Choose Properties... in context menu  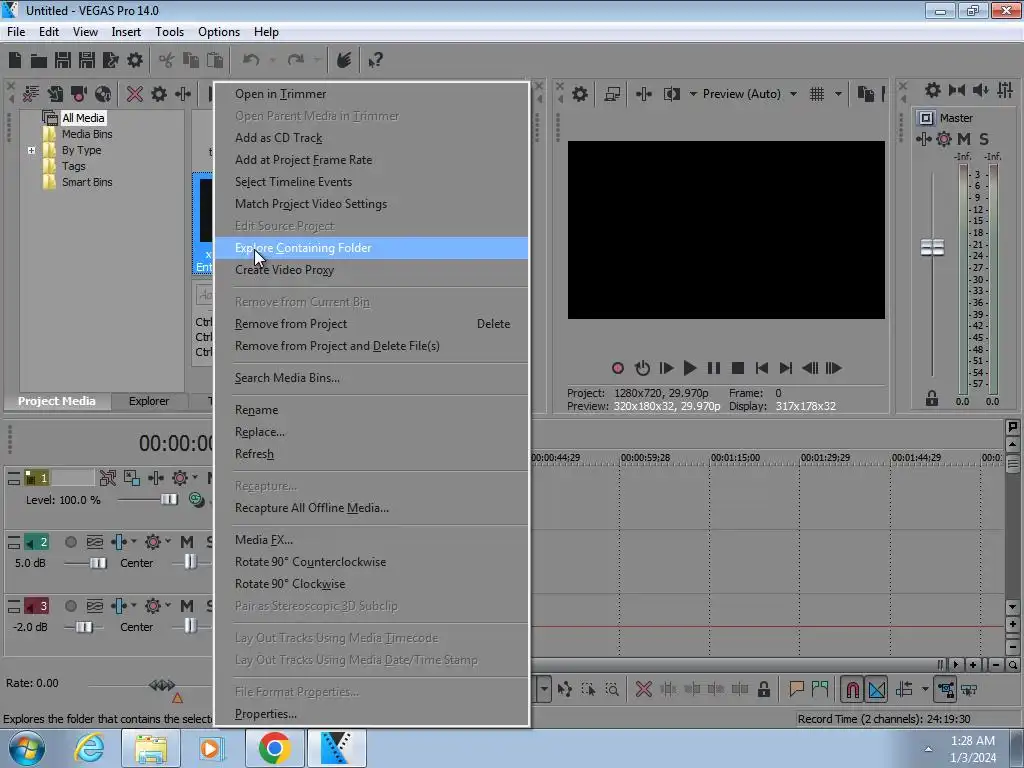click(371, 713)
